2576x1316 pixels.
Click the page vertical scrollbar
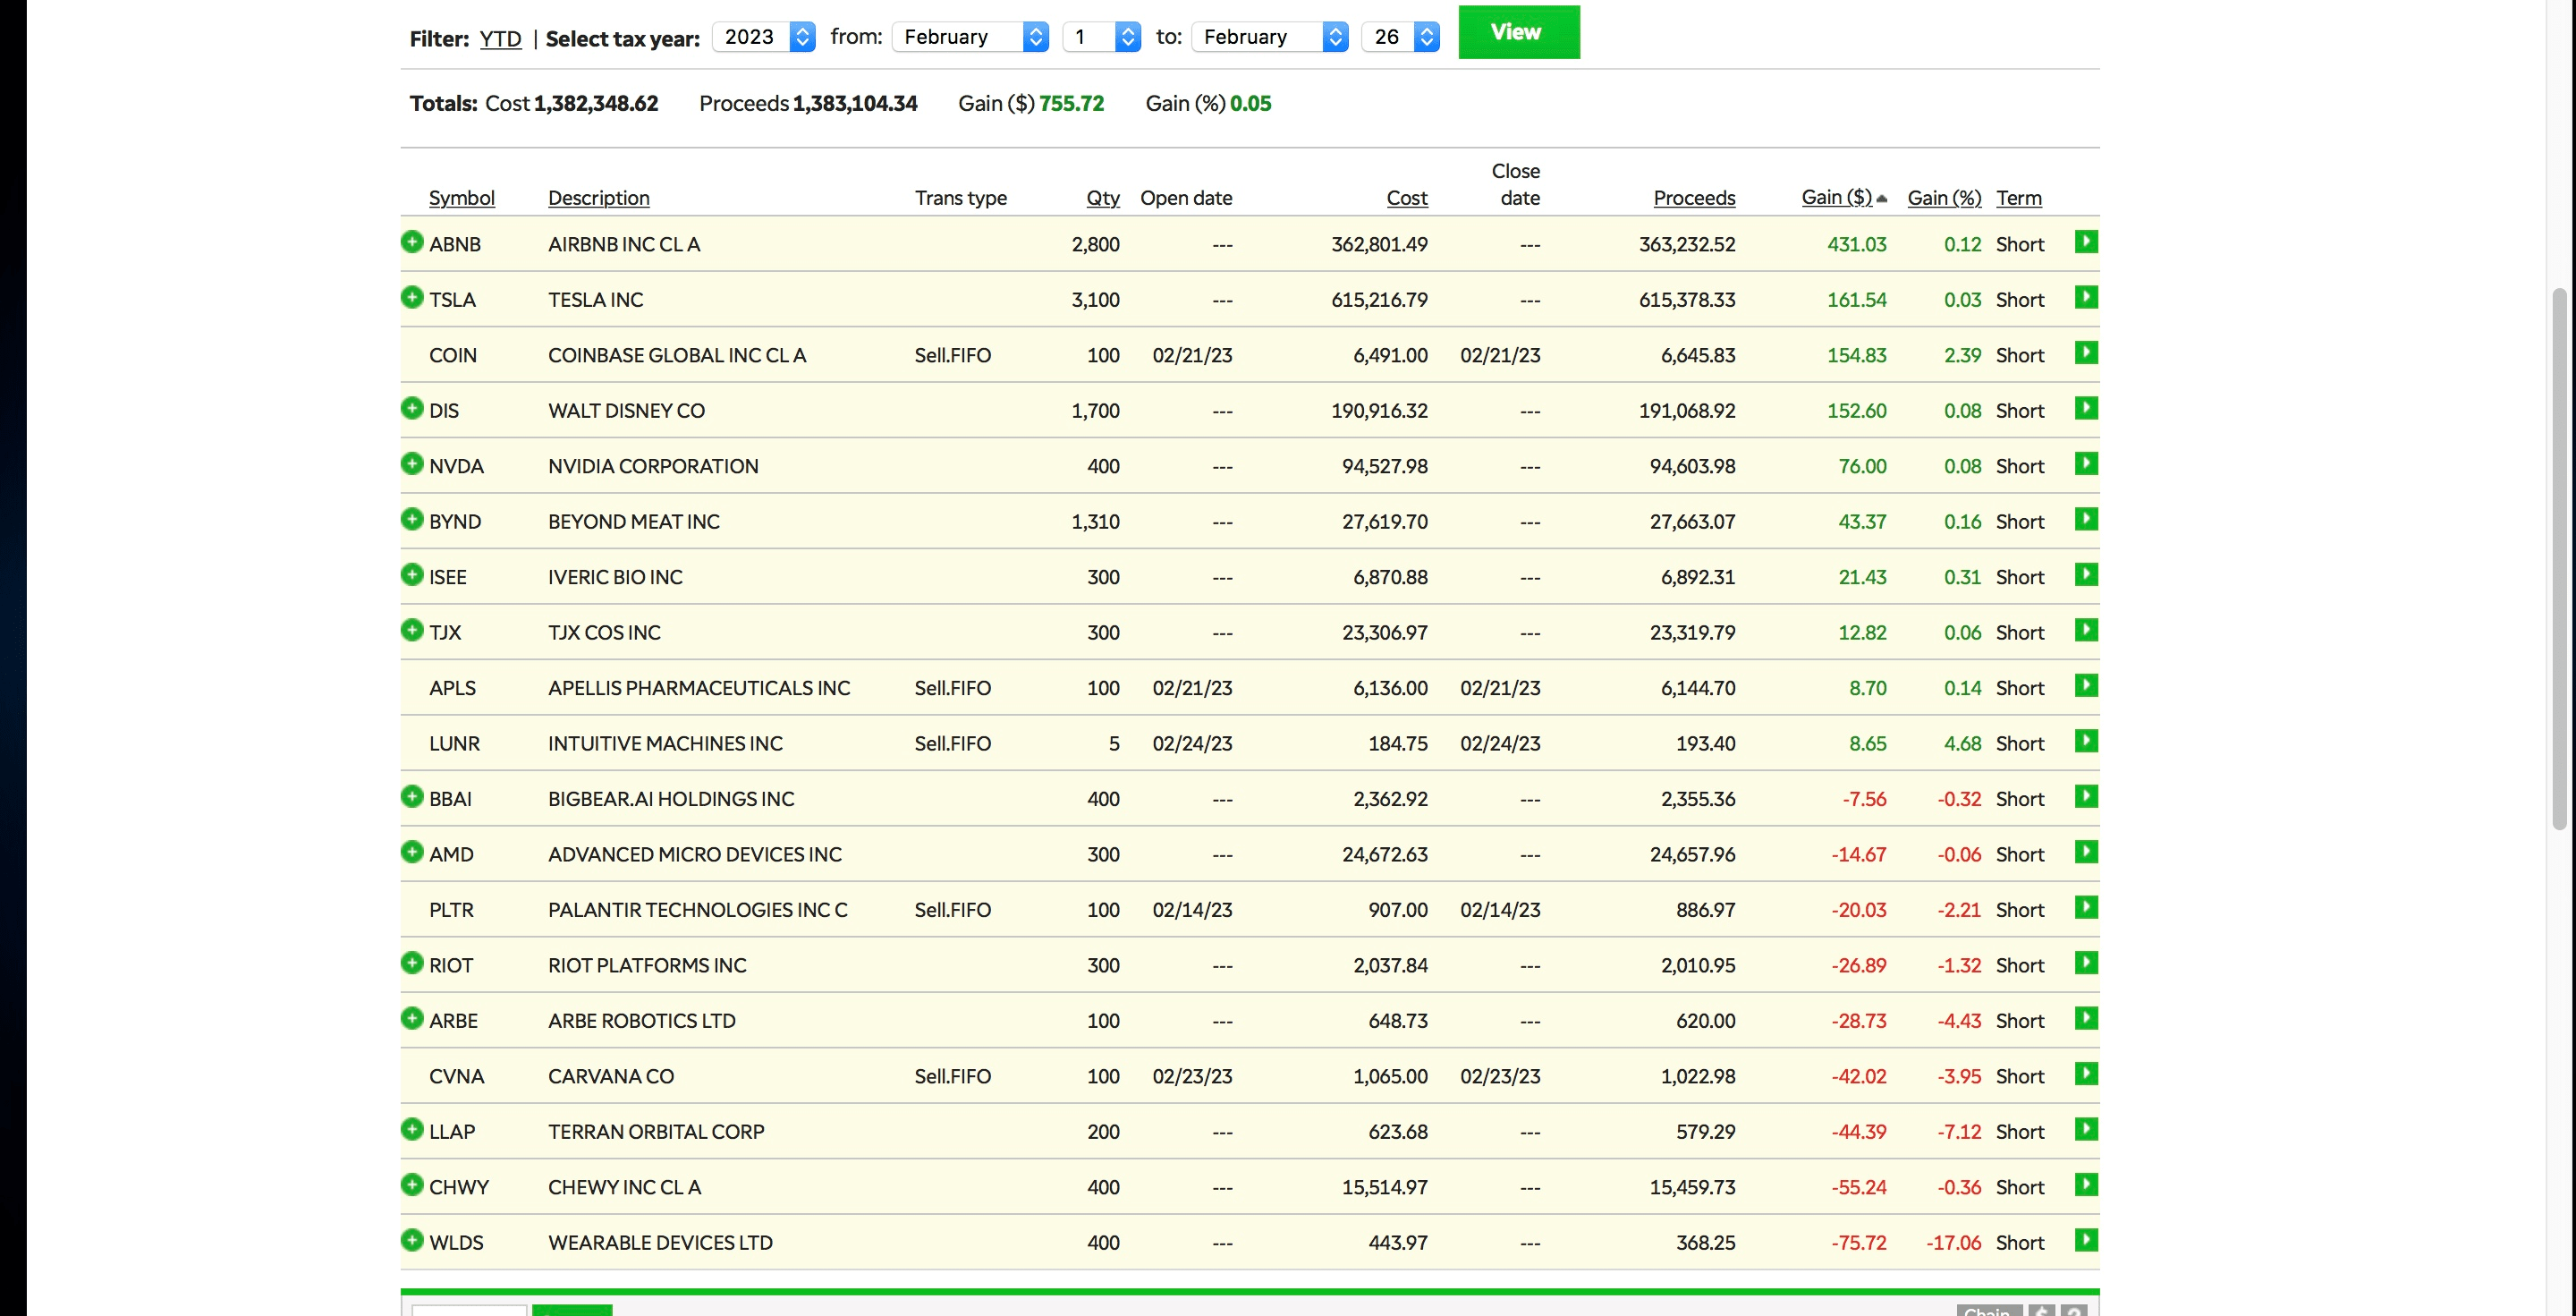pos(2558,558)
